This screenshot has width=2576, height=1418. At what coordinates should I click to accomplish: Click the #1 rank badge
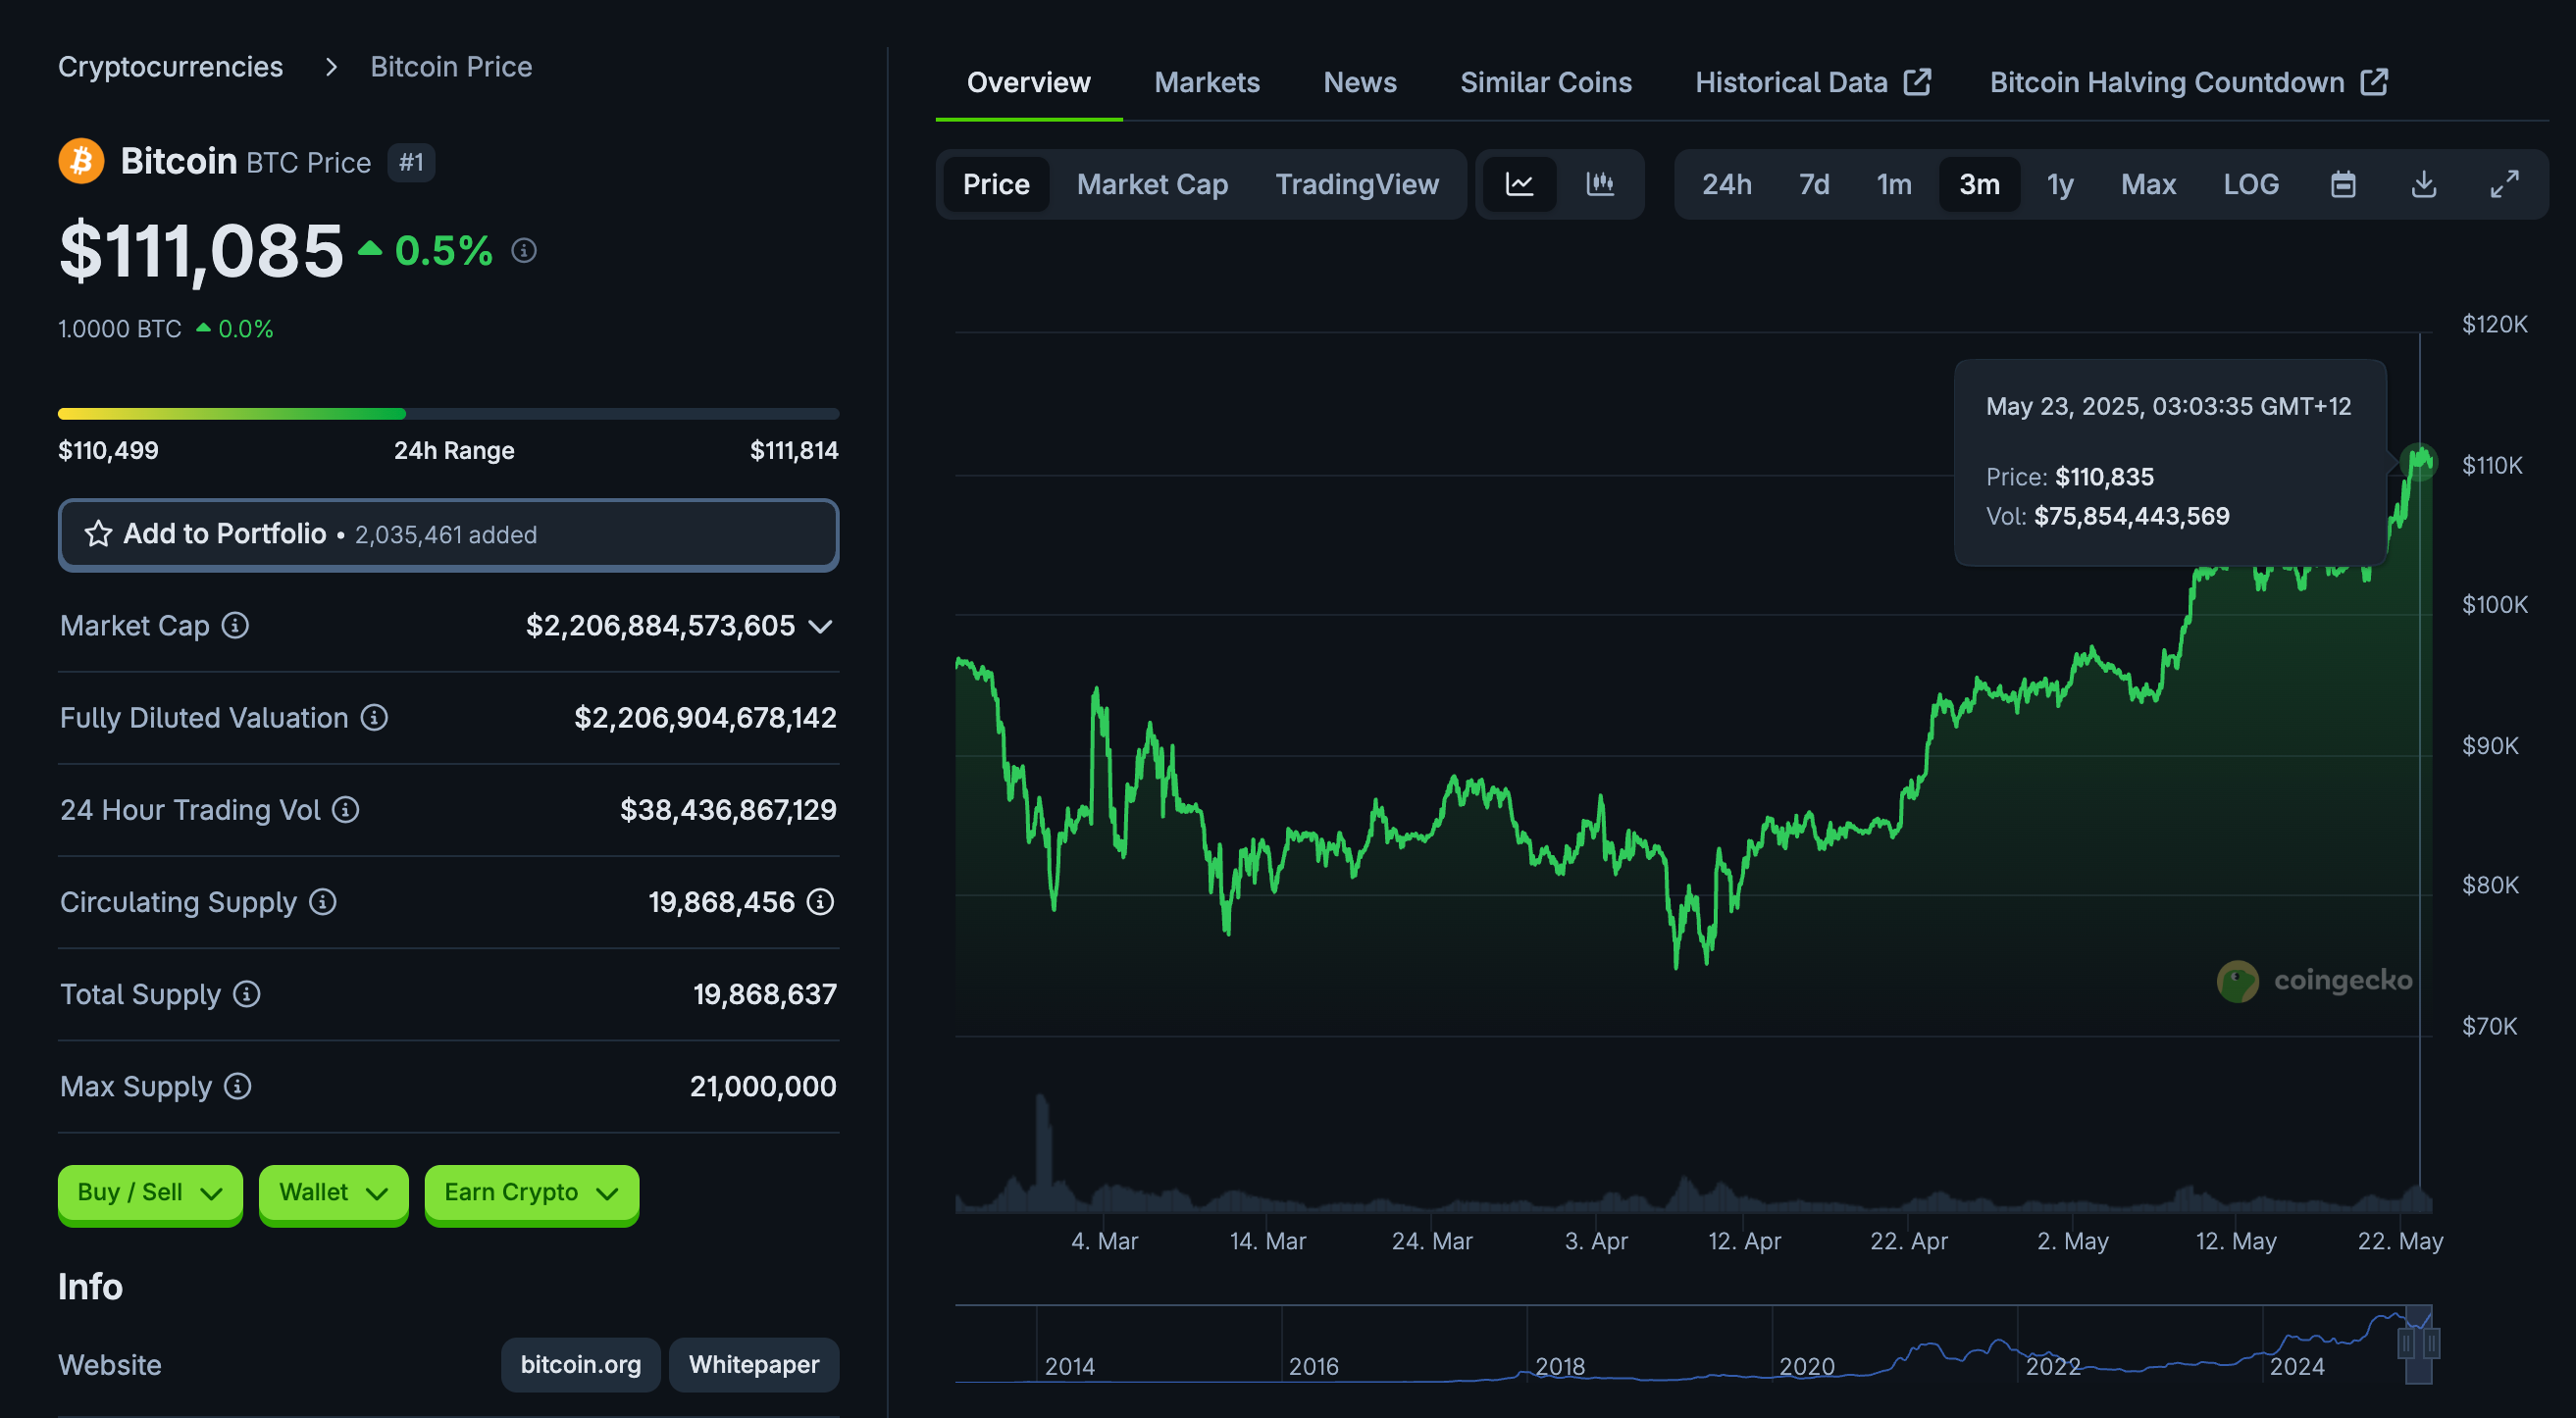[410, 162]
